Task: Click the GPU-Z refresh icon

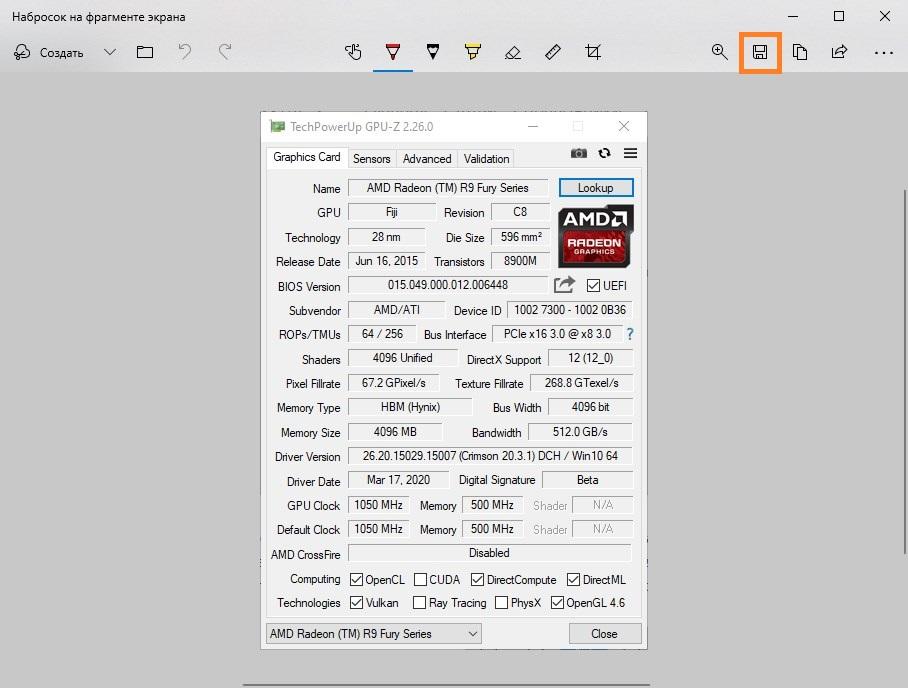Action: pos(605,153)
